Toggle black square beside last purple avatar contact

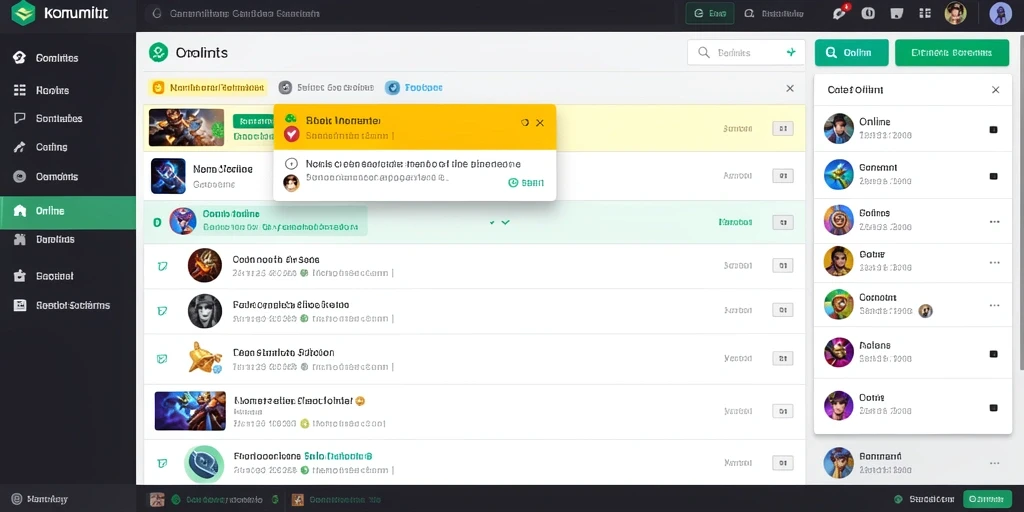(993, 408)
